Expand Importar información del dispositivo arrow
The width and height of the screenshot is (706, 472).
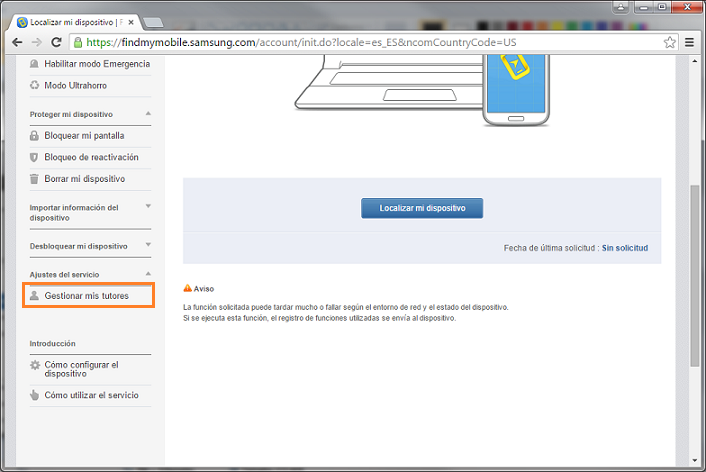tap(148, 206)
